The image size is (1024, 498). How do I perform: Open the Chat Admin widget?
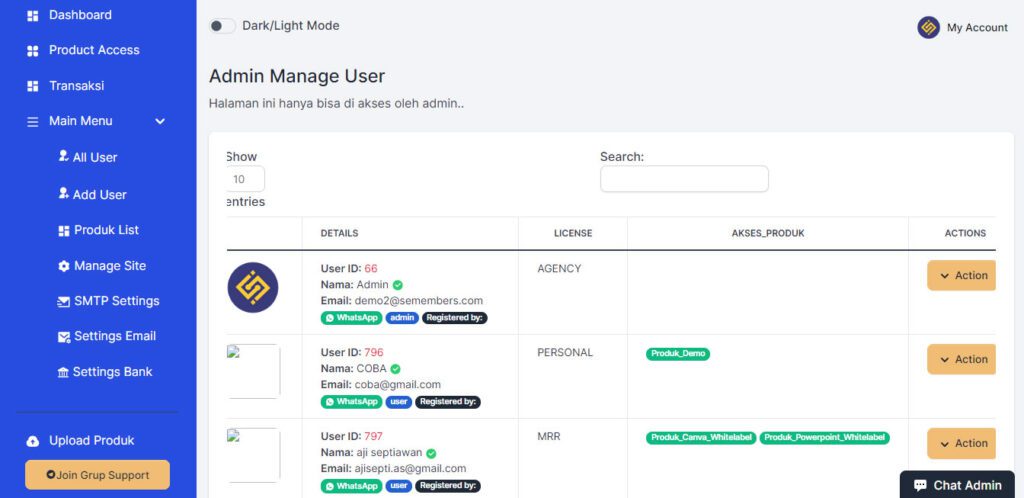click(957, 485)
